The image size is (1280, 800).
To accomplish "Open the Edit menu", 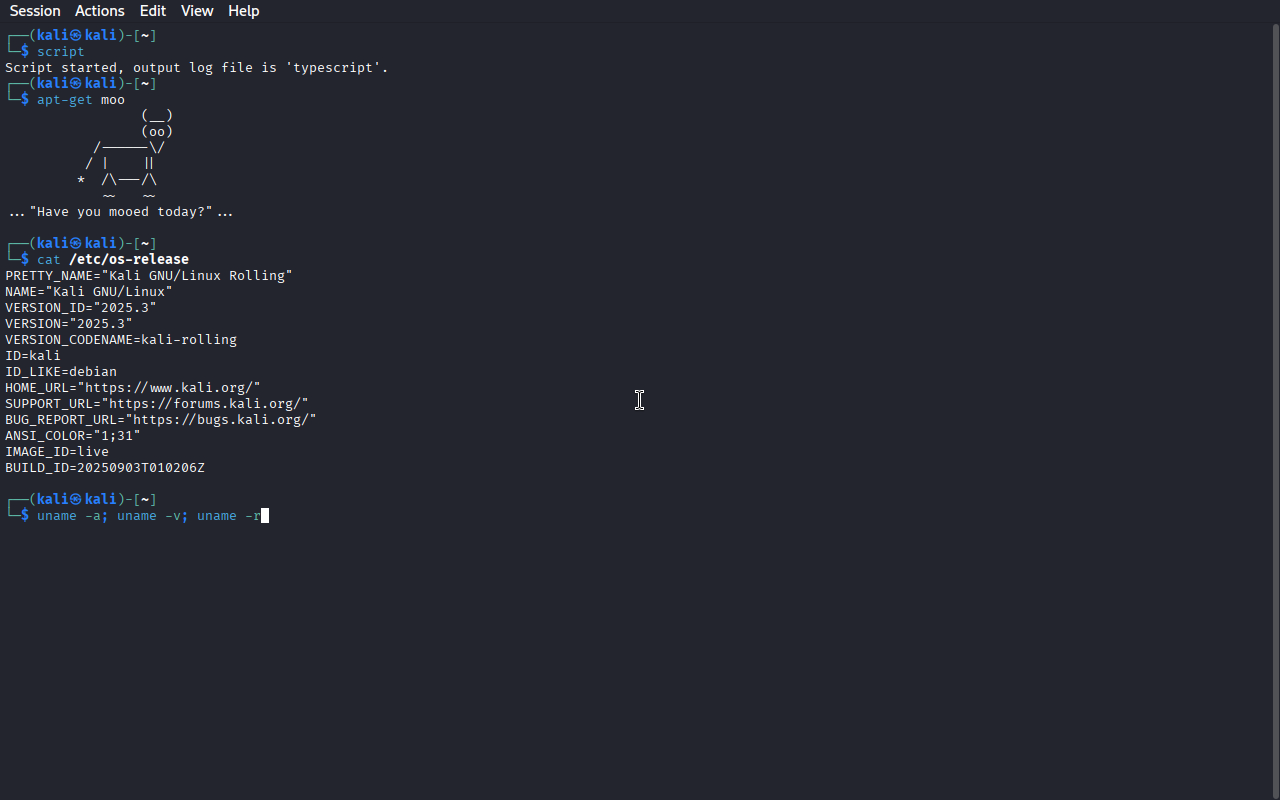I will (x=153, y=11).
